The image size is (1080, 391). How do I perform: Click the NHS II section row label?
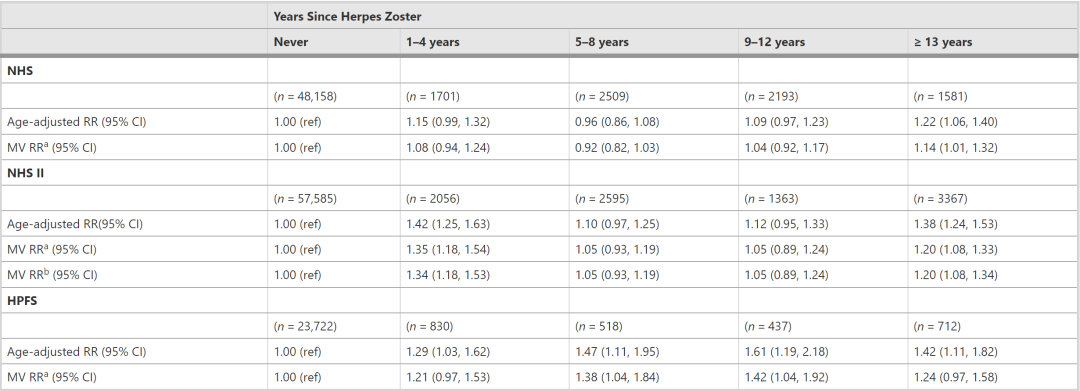pyautogui.click(x=25, y=173)
